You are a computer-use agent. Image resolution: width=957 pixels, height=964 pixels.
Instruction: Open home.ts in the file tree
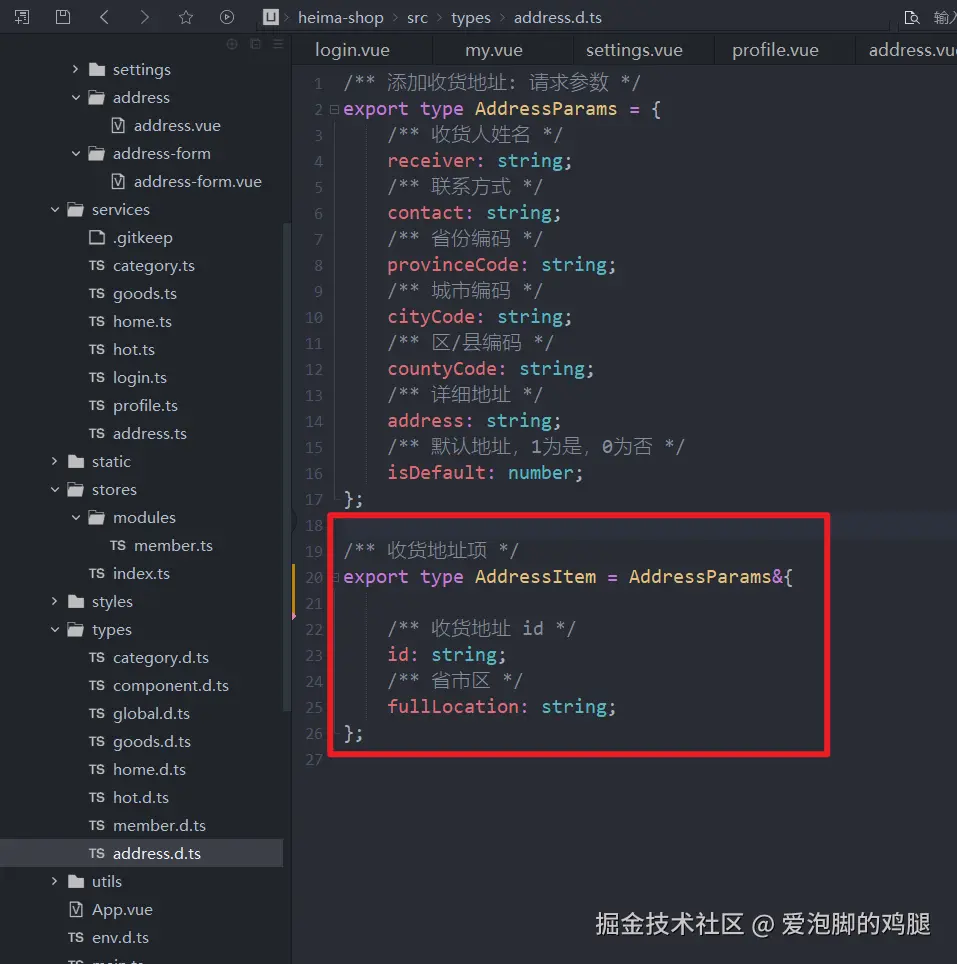point(142,322)
